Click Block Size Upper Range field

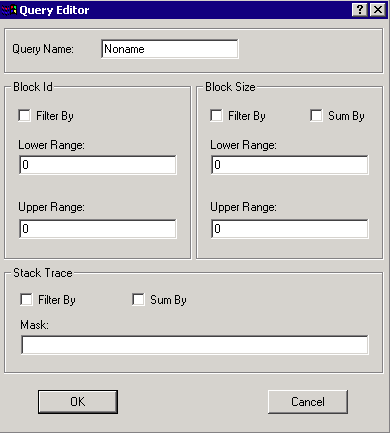[x=290, y=229]
